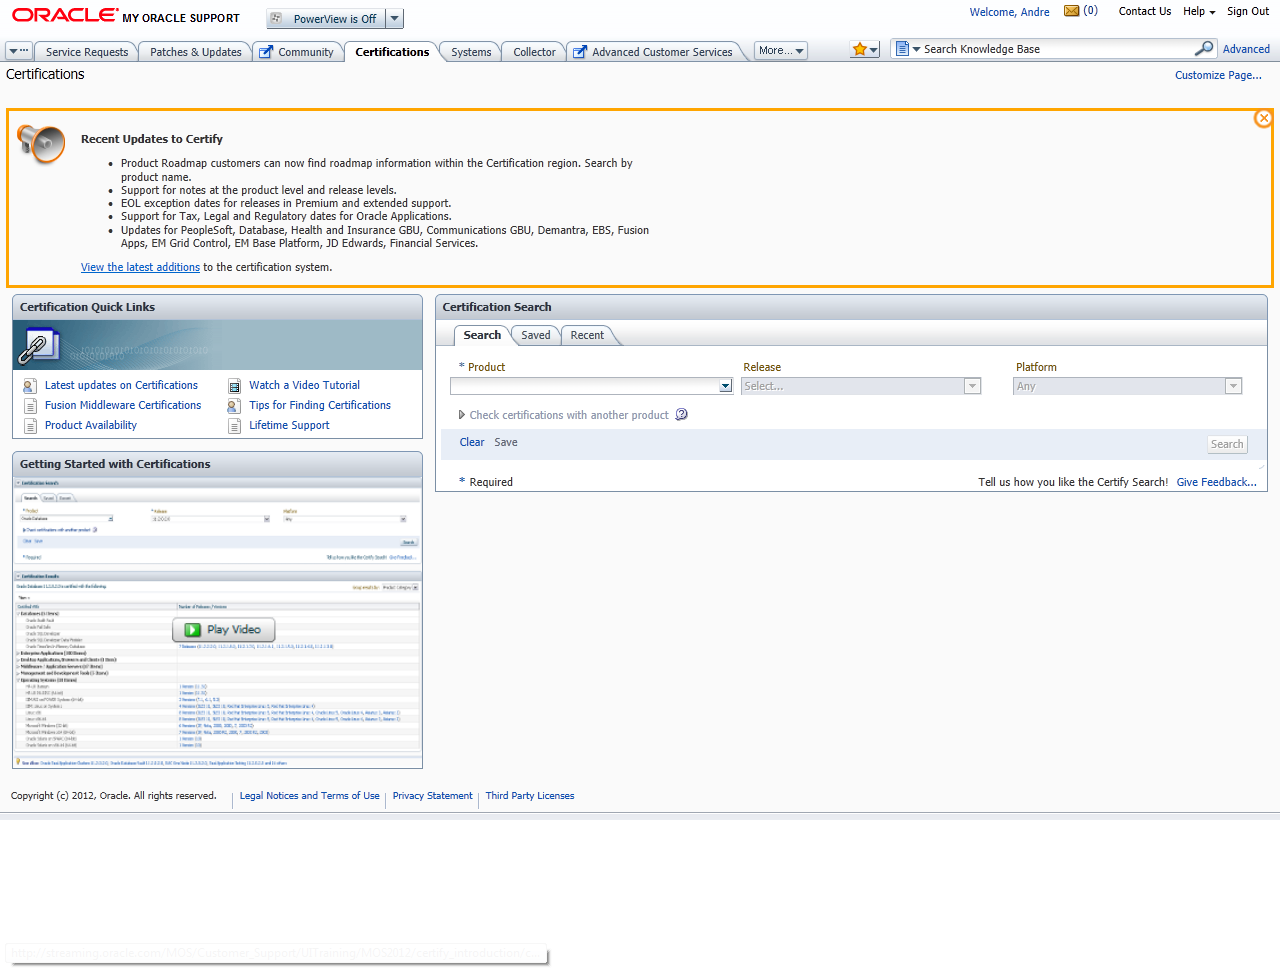Open the Release Select... dropdown
The height and width of the screenshot is (968, 1280).
click(x=861, y=386)
